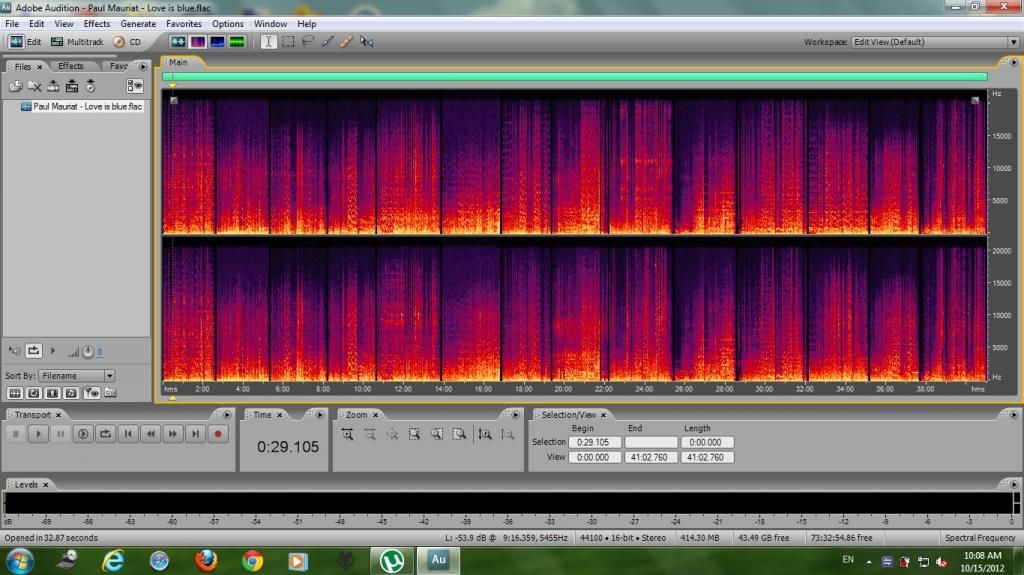The height and width of the screenshot is (575, 1024).
Task: Switch to Edit view
Action: click(25, 42)
